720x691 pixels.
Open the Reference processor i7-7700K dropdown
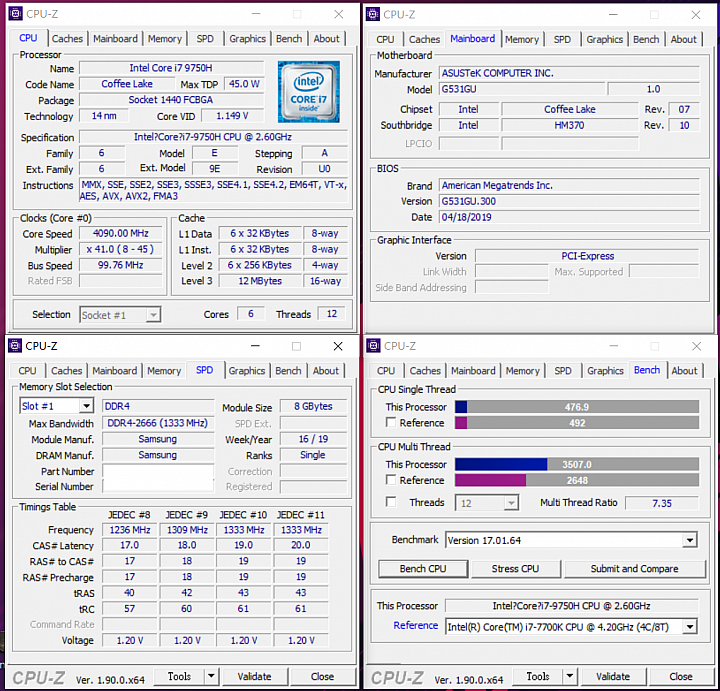[689, 627]
